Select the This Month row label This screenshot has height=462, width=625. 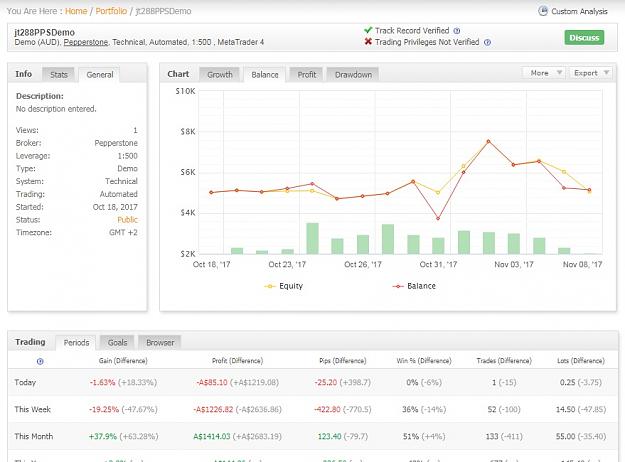33,436
